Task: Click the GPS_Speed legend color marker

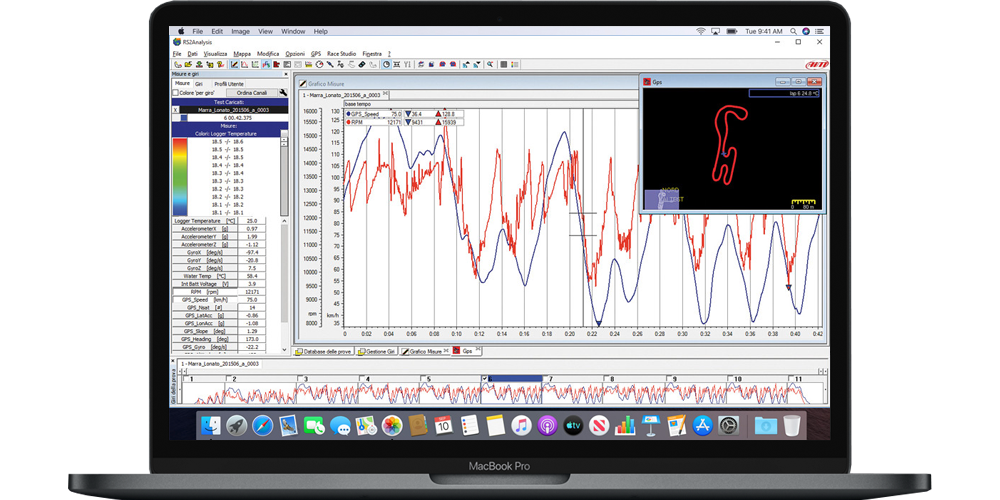Action: tap(348, 114)
